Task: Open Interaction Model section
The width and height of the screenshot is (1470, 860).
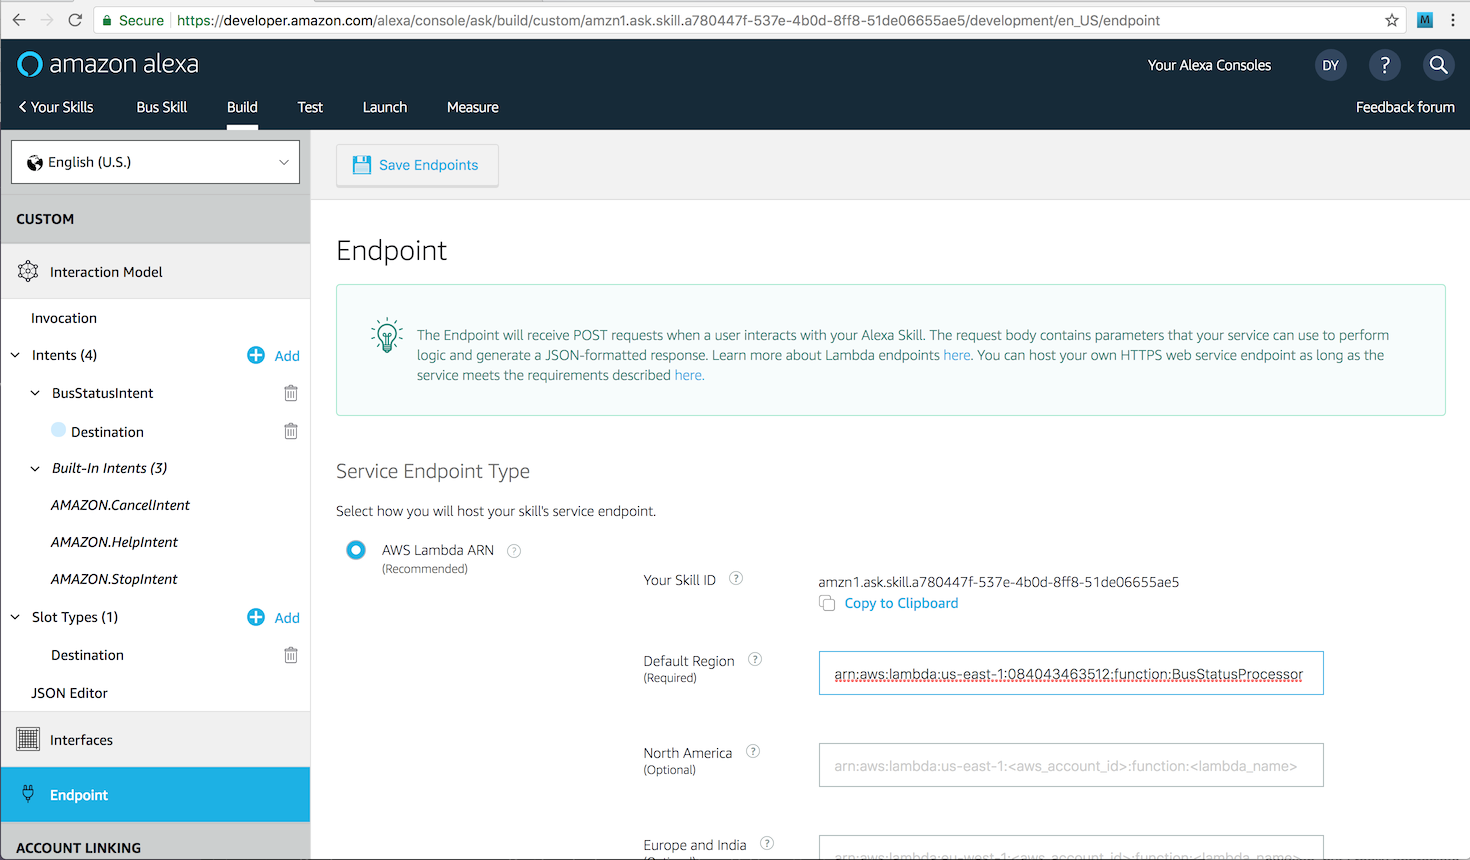Action: pos(155,271)
